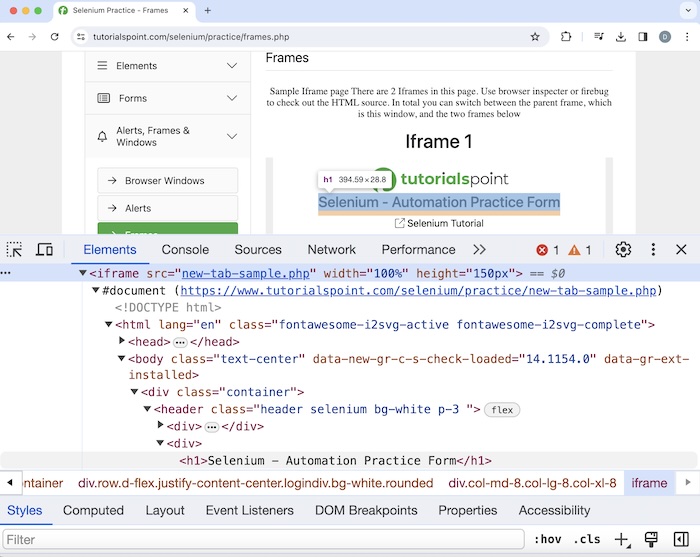This screenshot has height=557, width=700.
Task: Open the tab search dropdown
Action: tap(688, 10)
